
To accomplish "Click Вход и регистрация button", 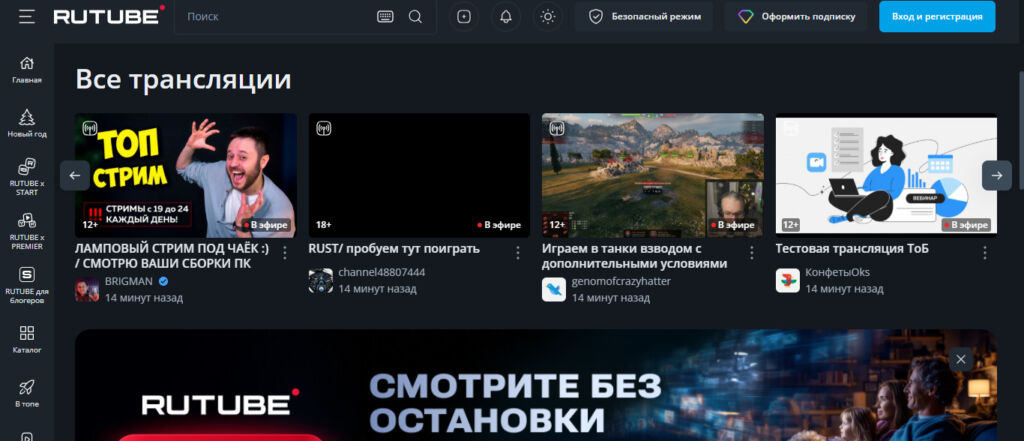I will [937, 17].
